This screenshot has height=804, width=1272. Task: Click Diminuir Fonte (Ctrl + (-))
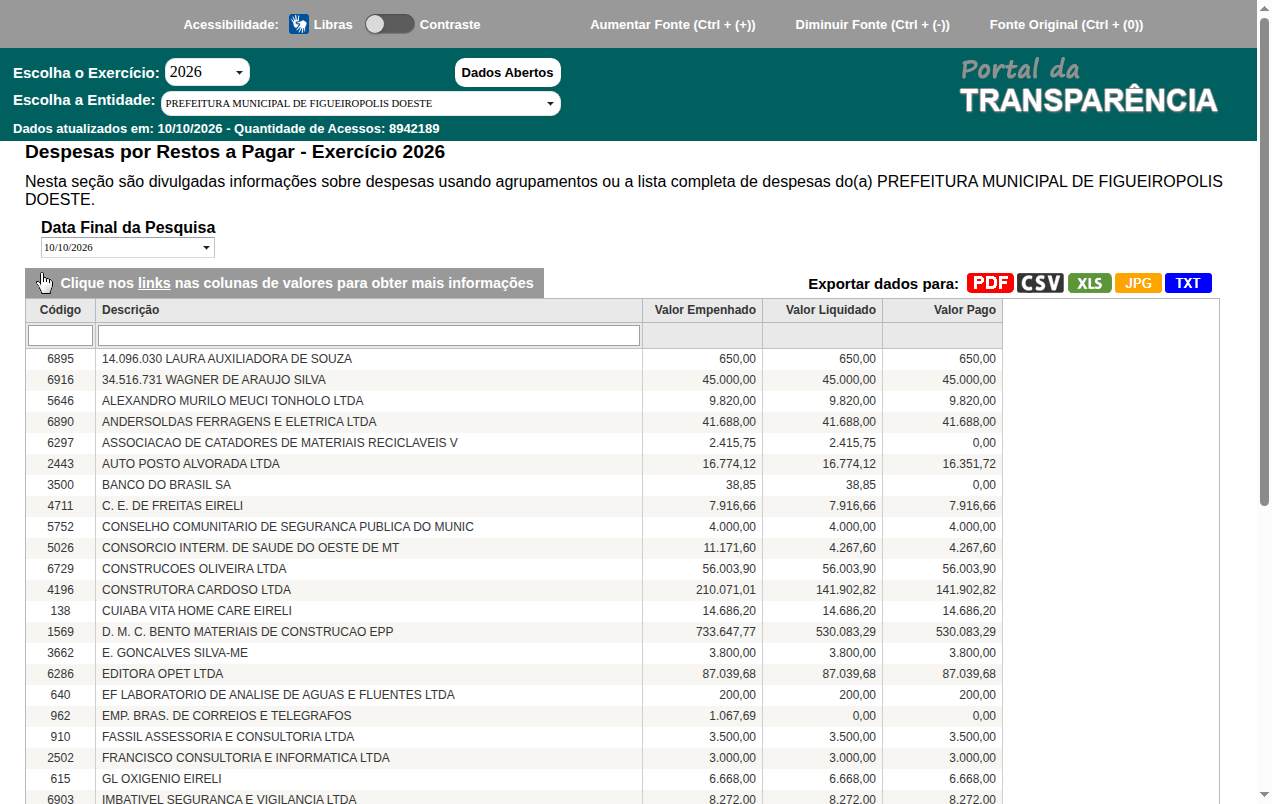coord(872,24)
